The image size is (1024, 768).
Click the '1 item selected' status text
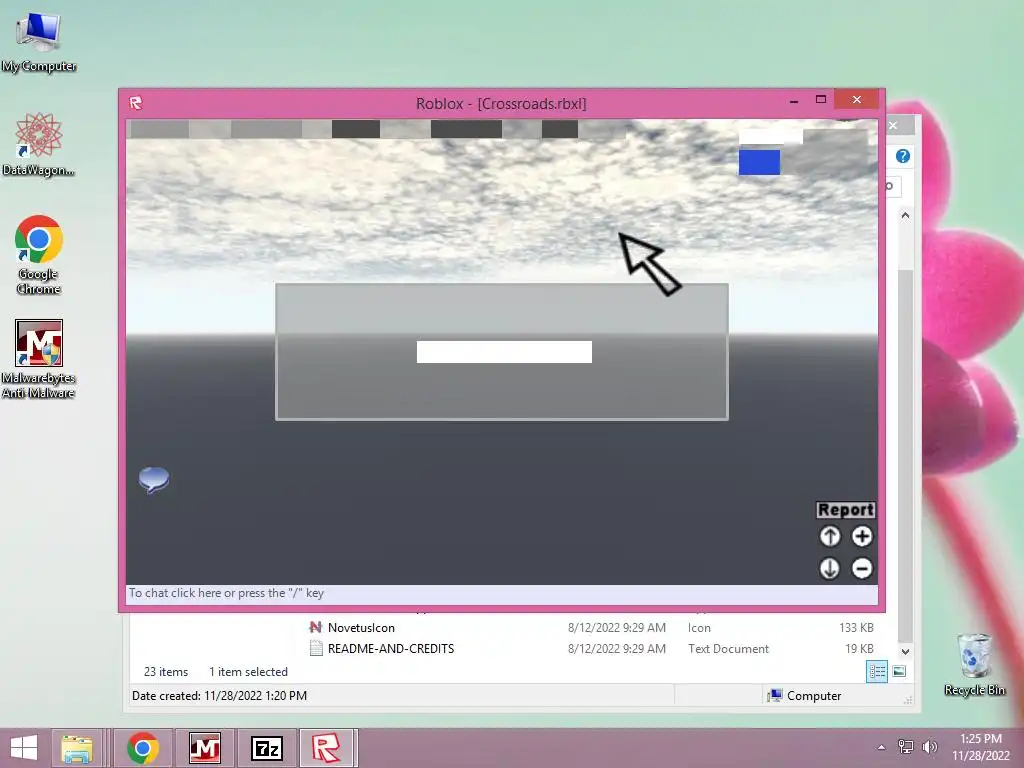point(248,672)
